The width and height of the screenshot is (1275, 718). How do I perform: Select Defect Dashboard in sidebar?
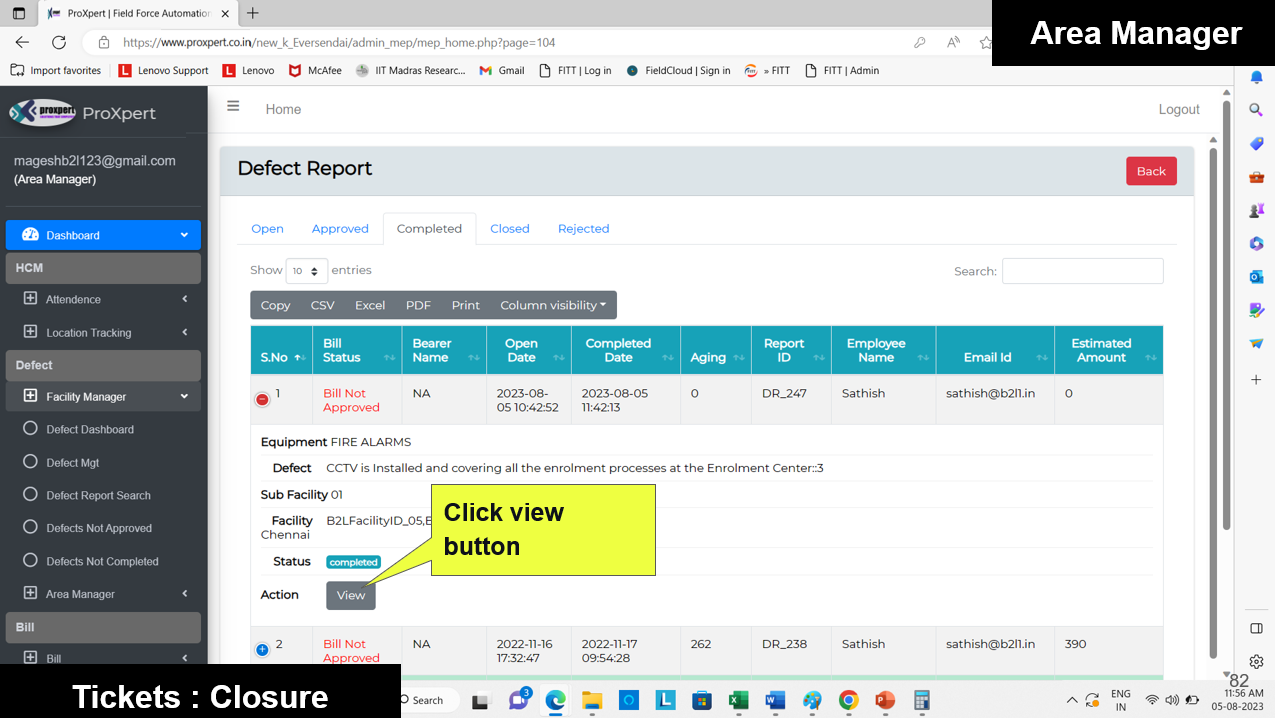pos(90,430)
